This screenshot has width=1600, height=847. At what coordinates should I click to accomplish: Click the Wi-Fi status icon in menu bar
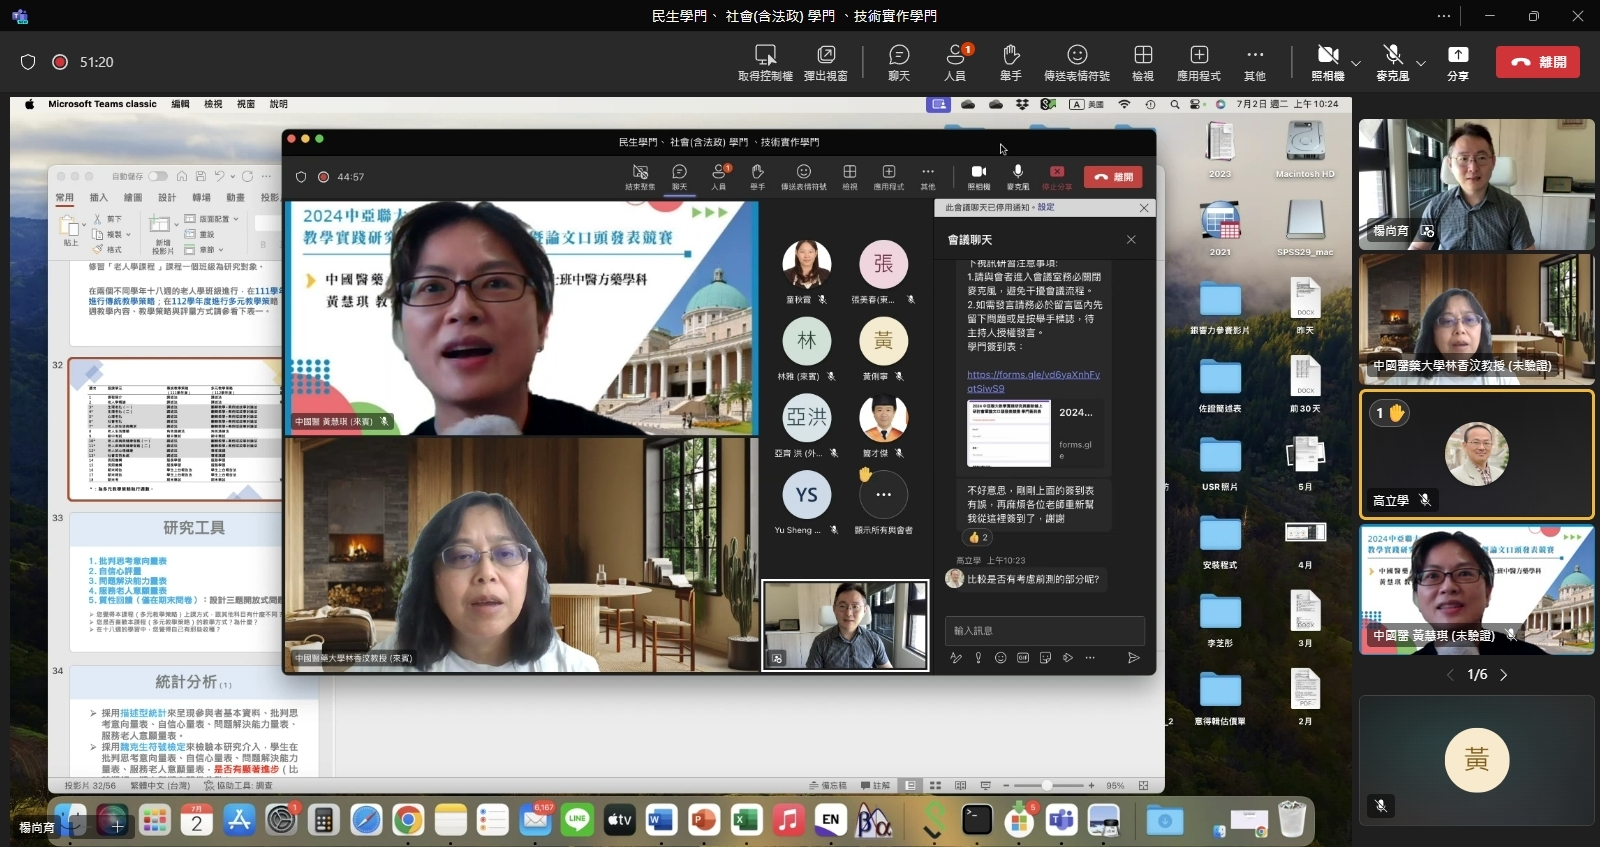coord(1124,104)
